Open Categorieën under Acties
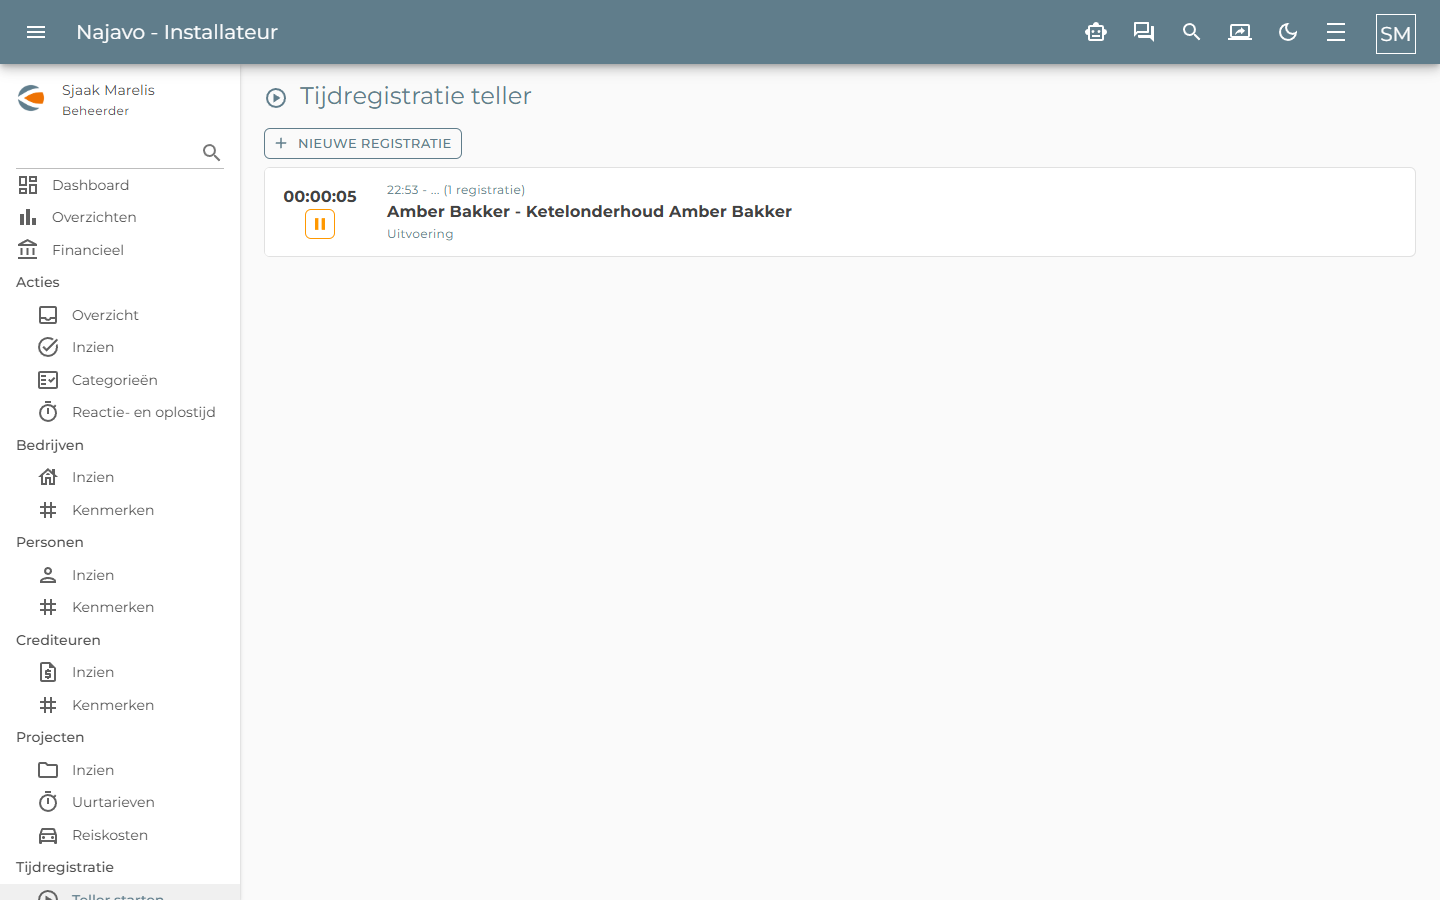The width and height of the screenshot is (1440, 900). pyautogui.click(x=120, y=380)
